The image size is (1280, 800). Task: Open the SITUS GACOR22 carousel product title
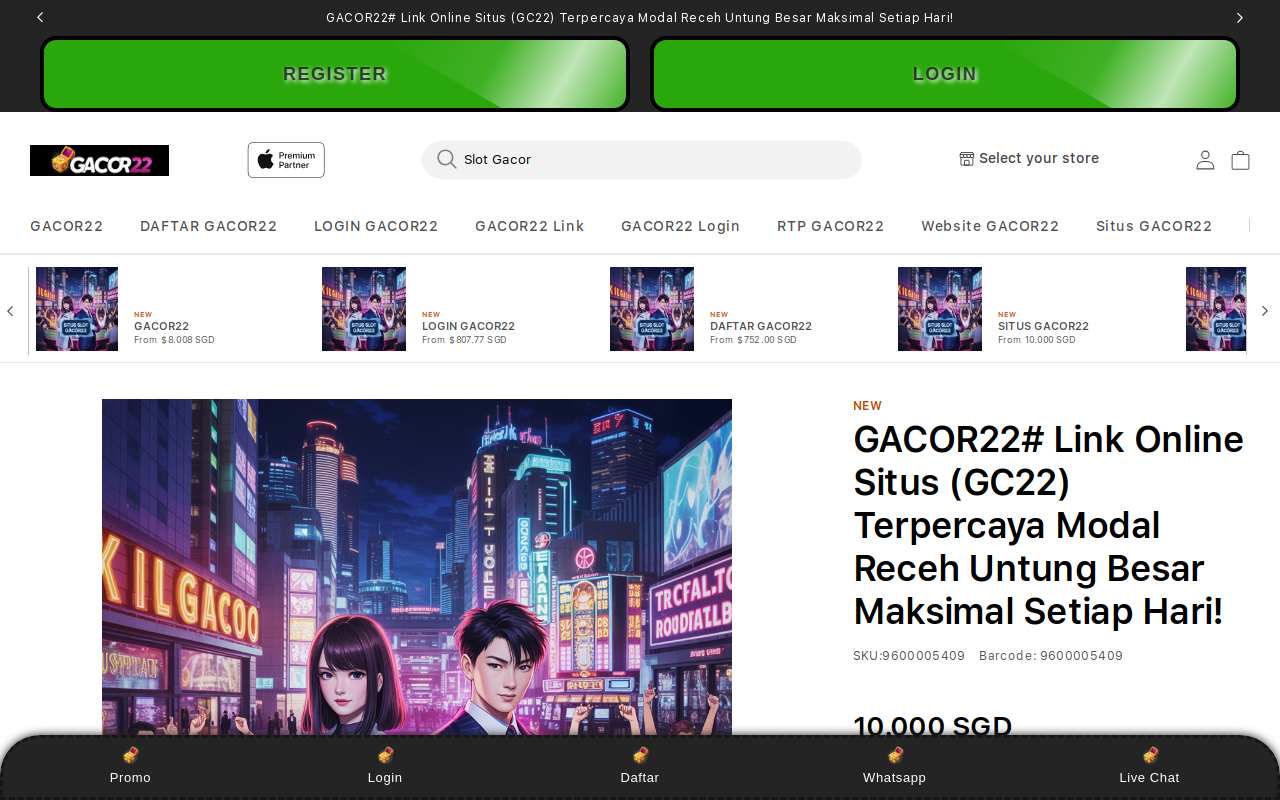click(x=1044, y=326)
